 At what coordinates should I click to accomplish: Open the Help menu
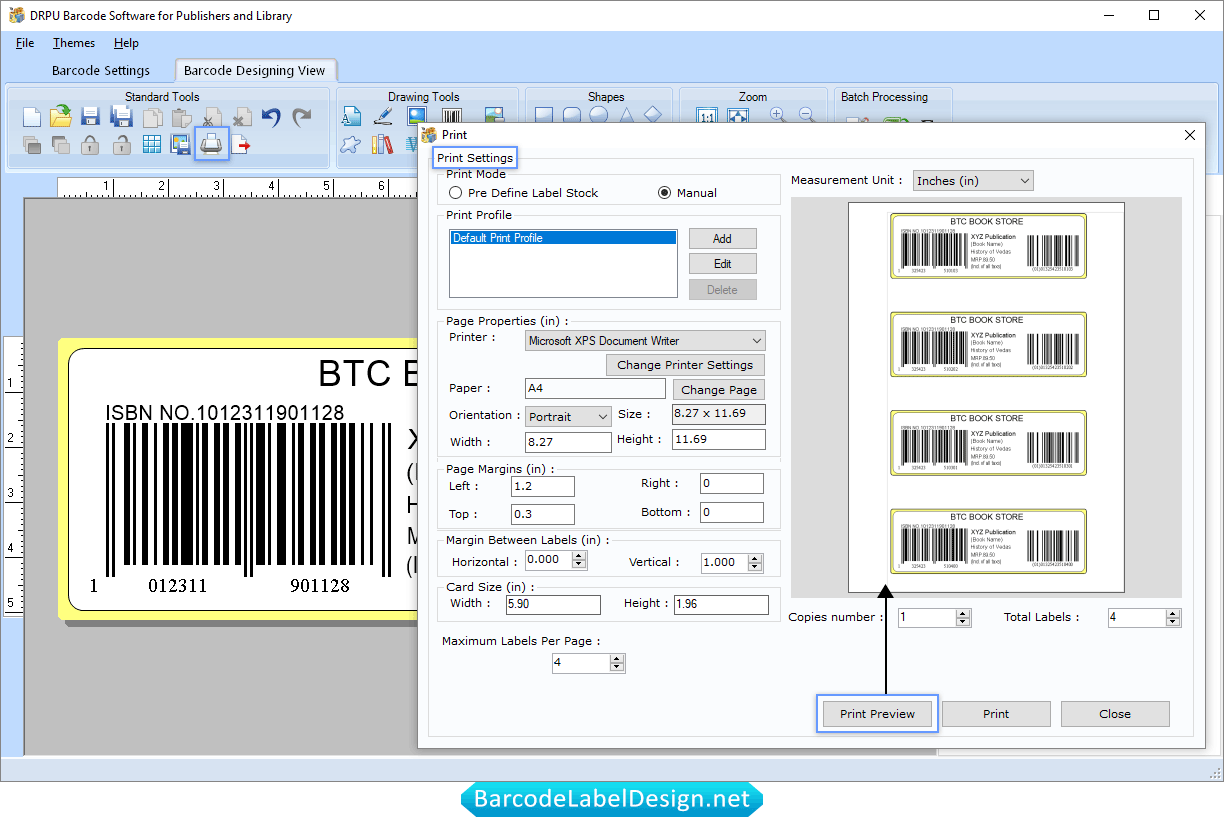pyautogui.click(x=126, y=43)
